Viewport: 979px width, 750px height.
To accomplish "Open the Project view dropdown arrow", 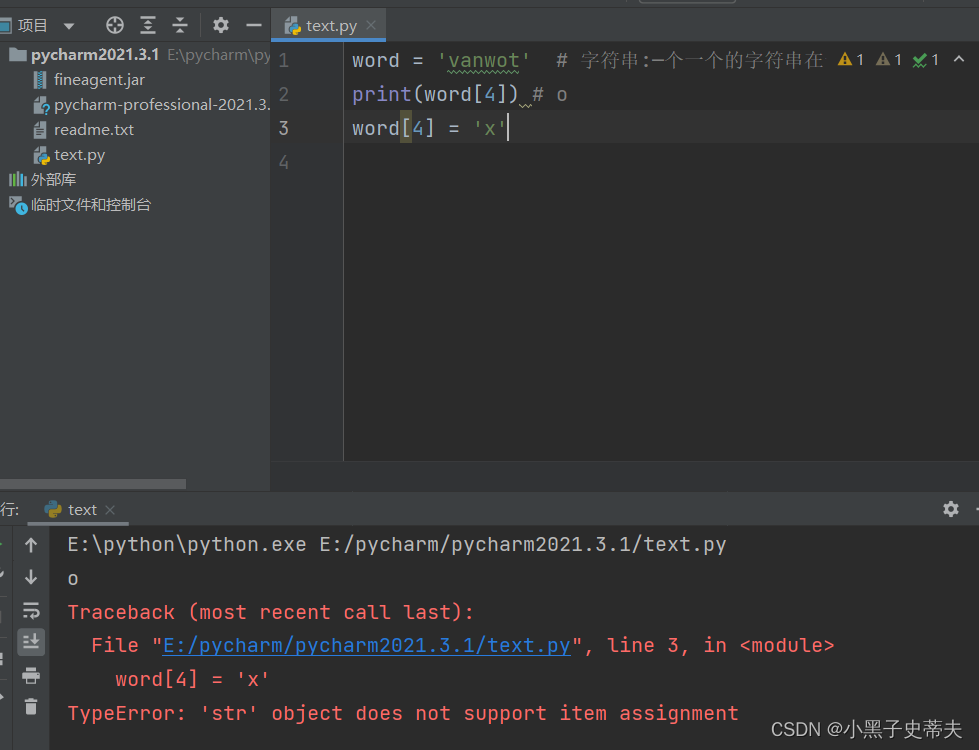I will (69, 26).
